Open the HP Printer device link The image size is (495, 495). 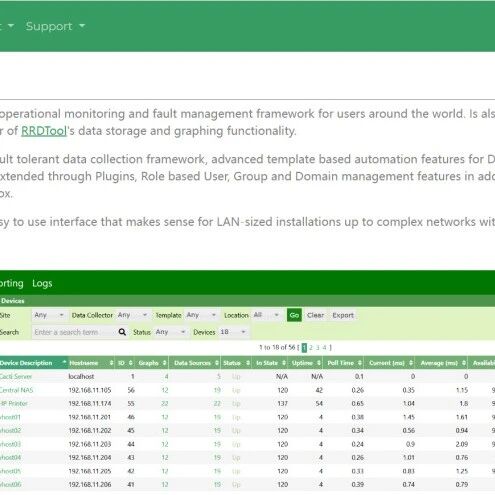click(x=14, y=403)
